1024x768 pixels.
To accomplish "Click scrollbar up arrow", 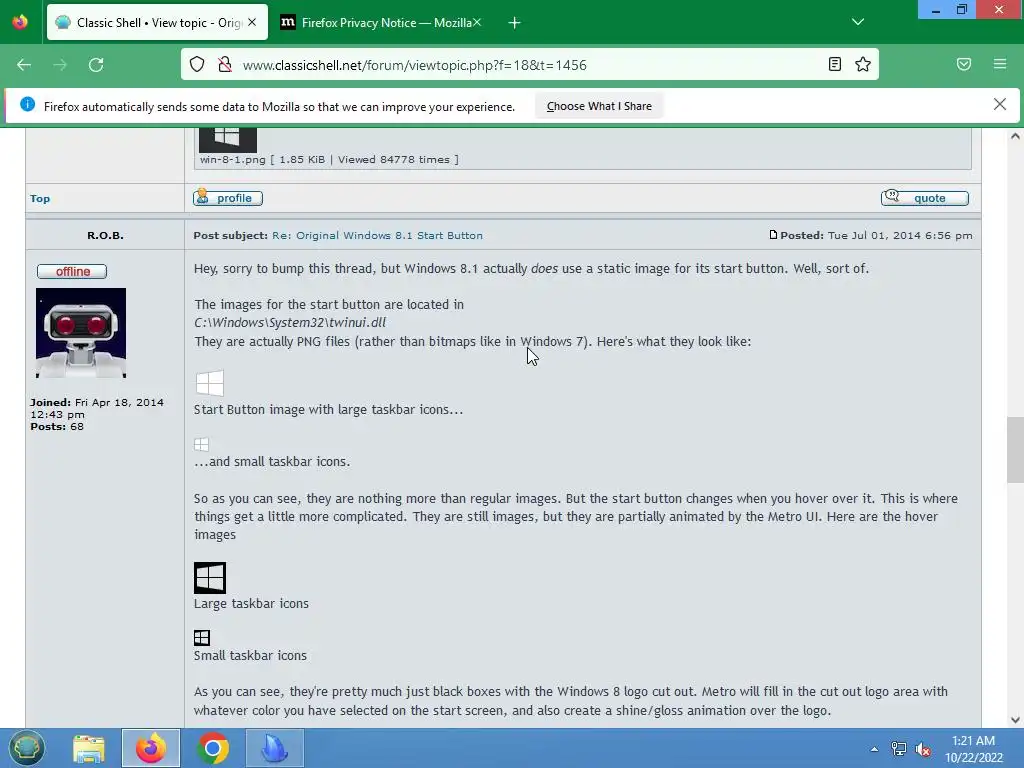I will pos(1015,136).
